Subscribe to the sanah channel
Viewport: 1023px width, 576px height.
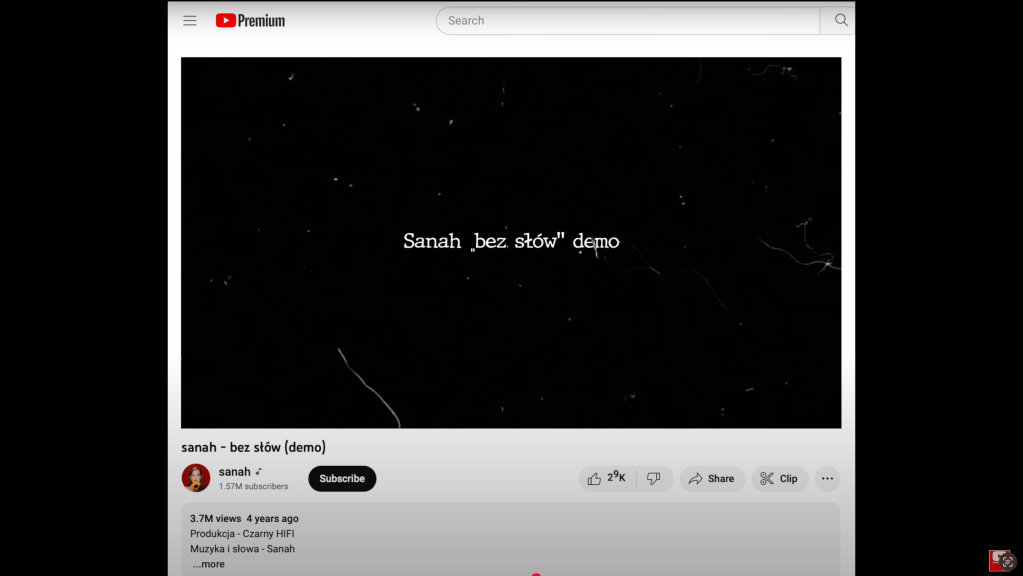(x=342, y=479)
